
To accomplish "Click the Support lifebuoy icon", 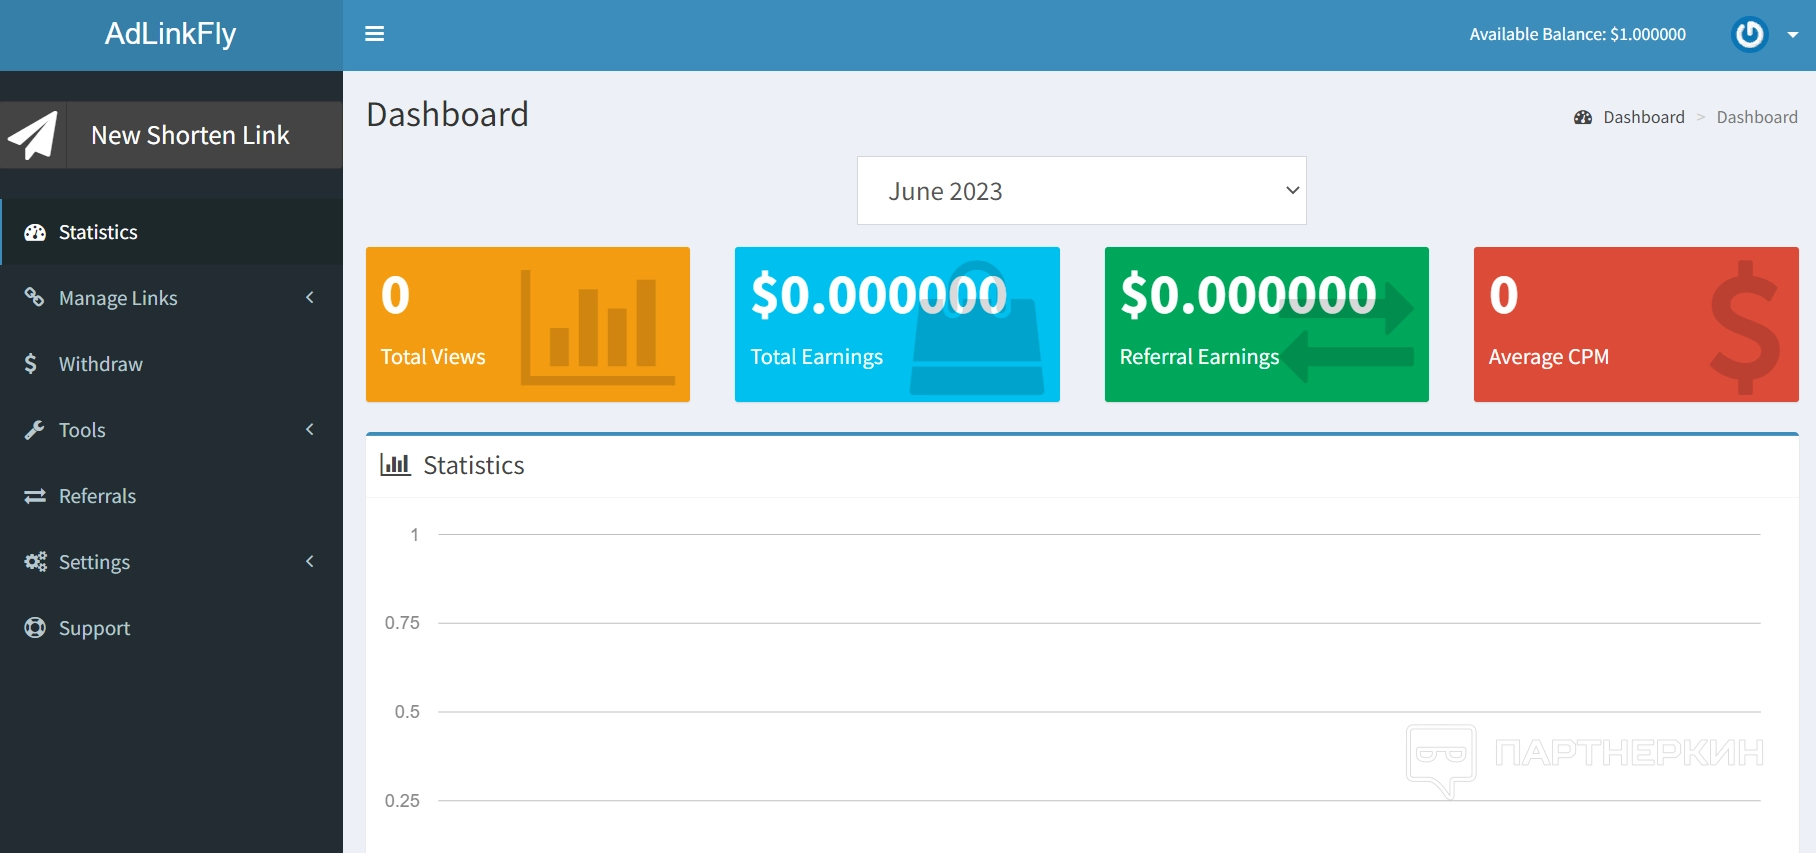I will tap(35, 627).
